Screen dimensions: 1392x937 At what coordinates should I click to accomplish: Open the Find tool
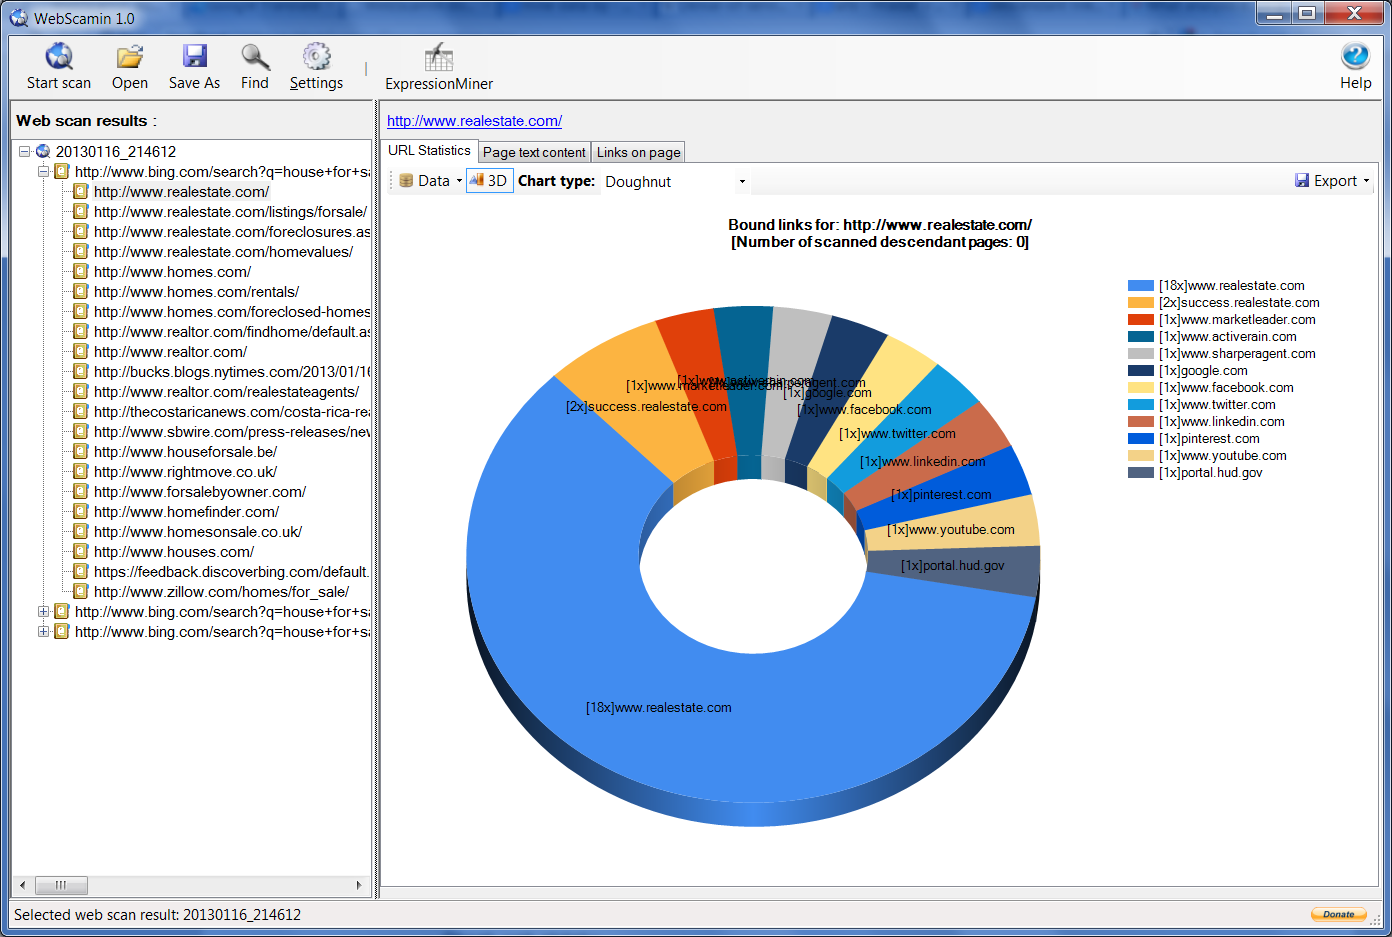(x=255, y=67)
